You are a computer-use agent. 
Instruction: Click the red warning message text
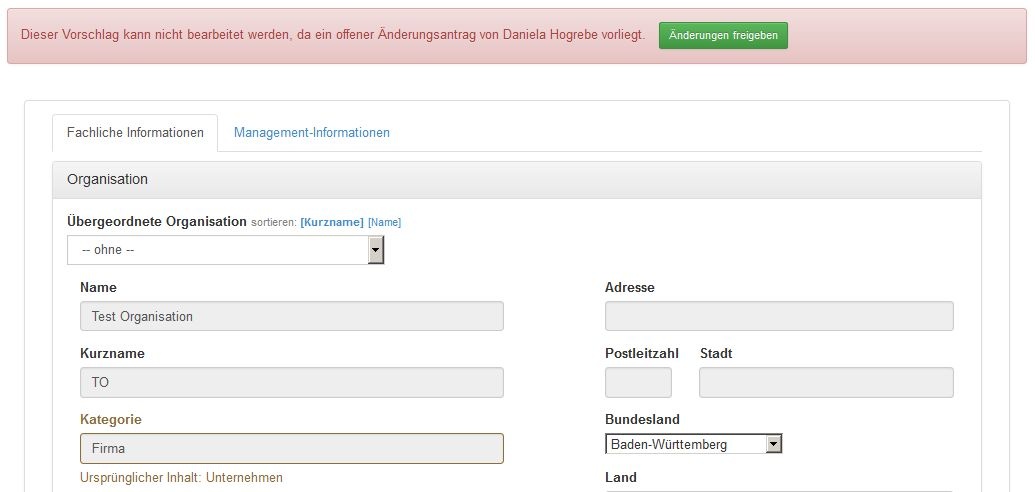pyautogui.click(x=332, y=35)
